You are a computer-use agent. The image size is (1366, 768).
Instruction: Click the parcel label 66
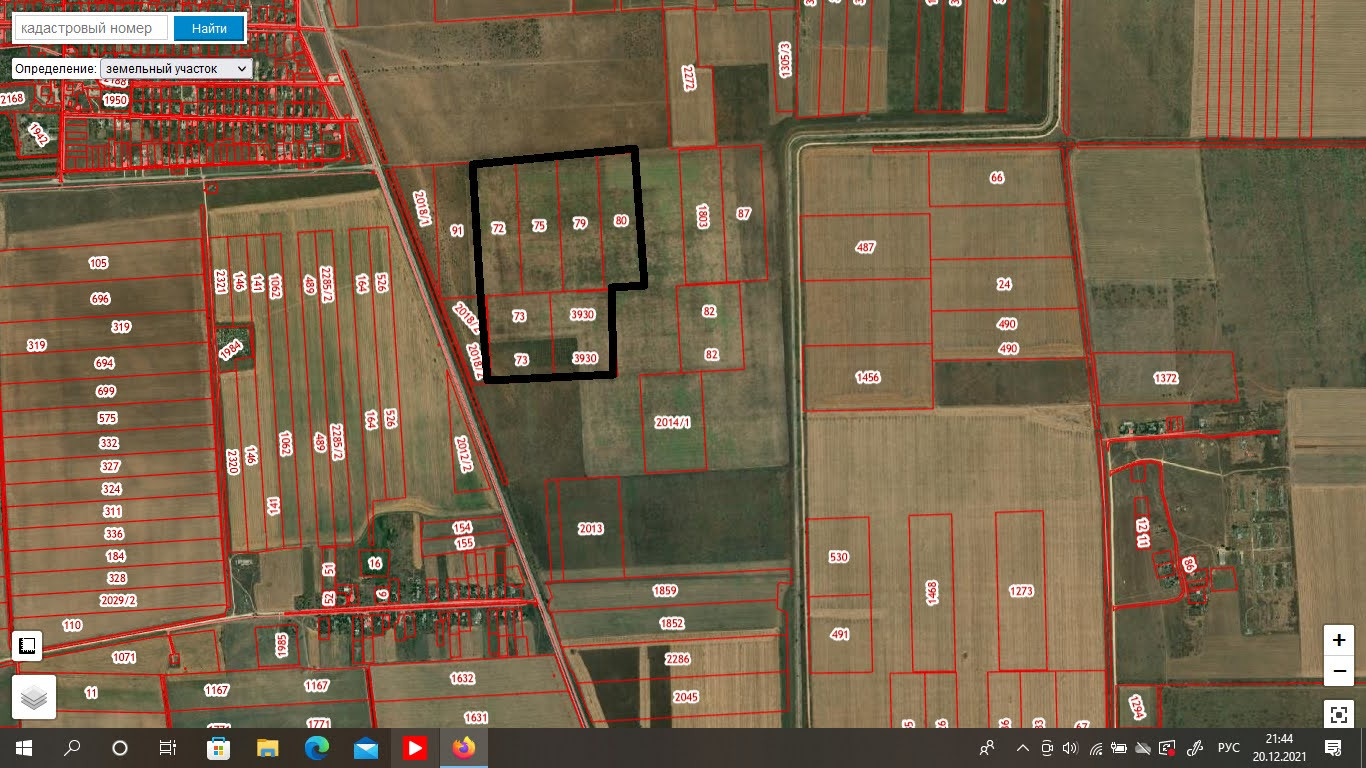[x=996, y=178]
